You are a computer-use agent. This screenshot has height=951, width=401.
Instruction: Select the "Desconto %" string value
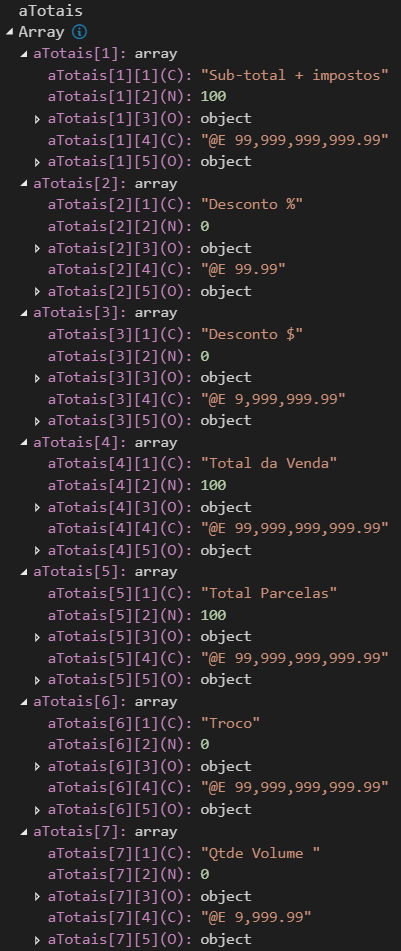252,204
